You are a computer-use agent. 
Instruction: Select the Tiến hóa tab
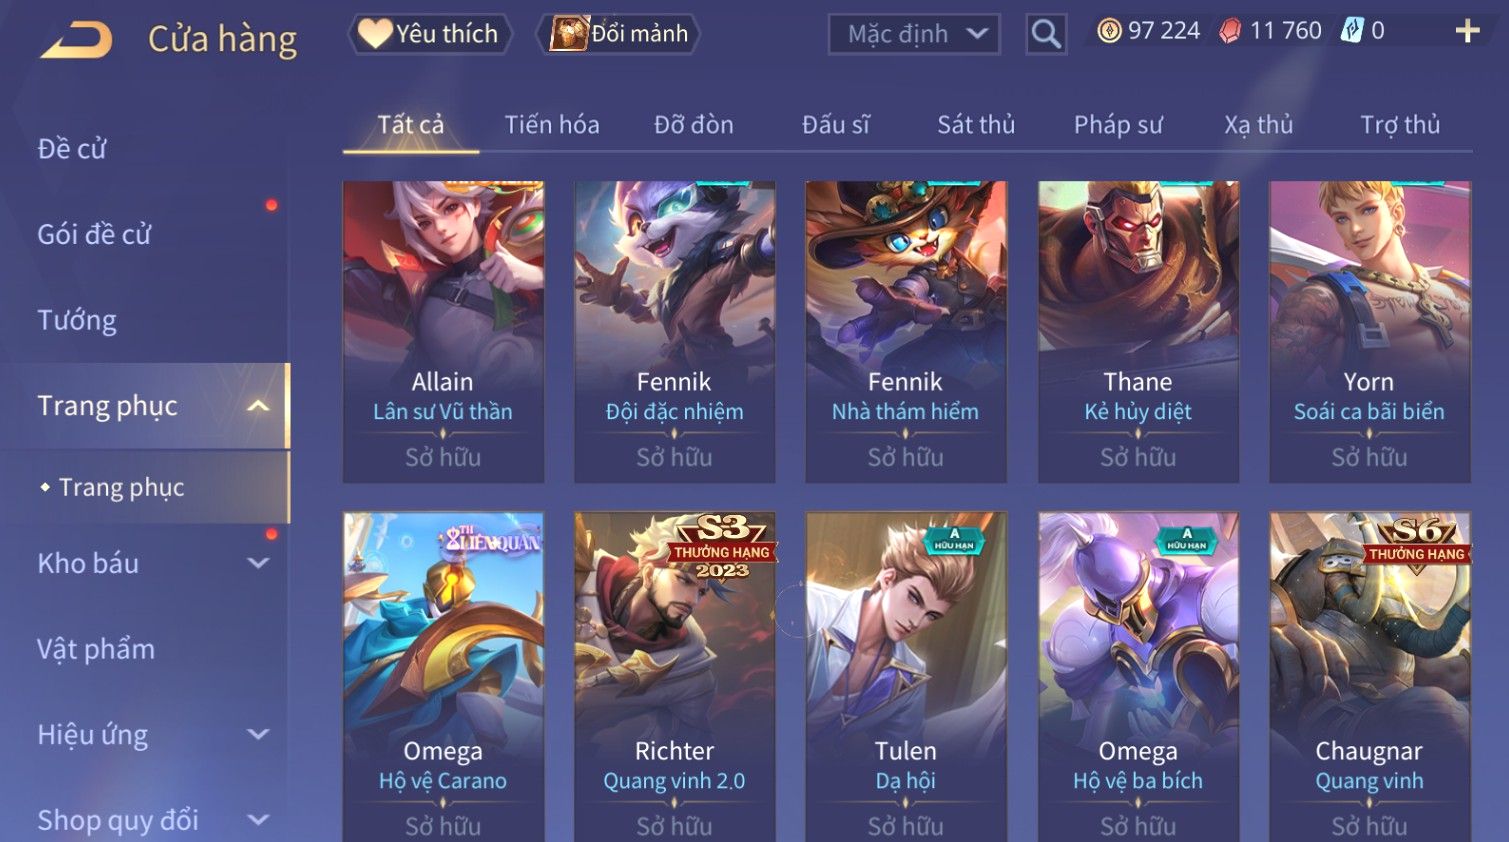(552, 125)
